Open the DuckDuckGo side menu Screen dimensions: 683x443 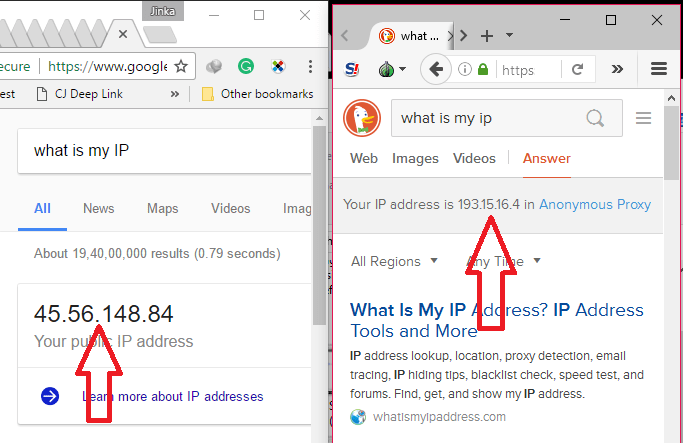[x=643, y=118]
